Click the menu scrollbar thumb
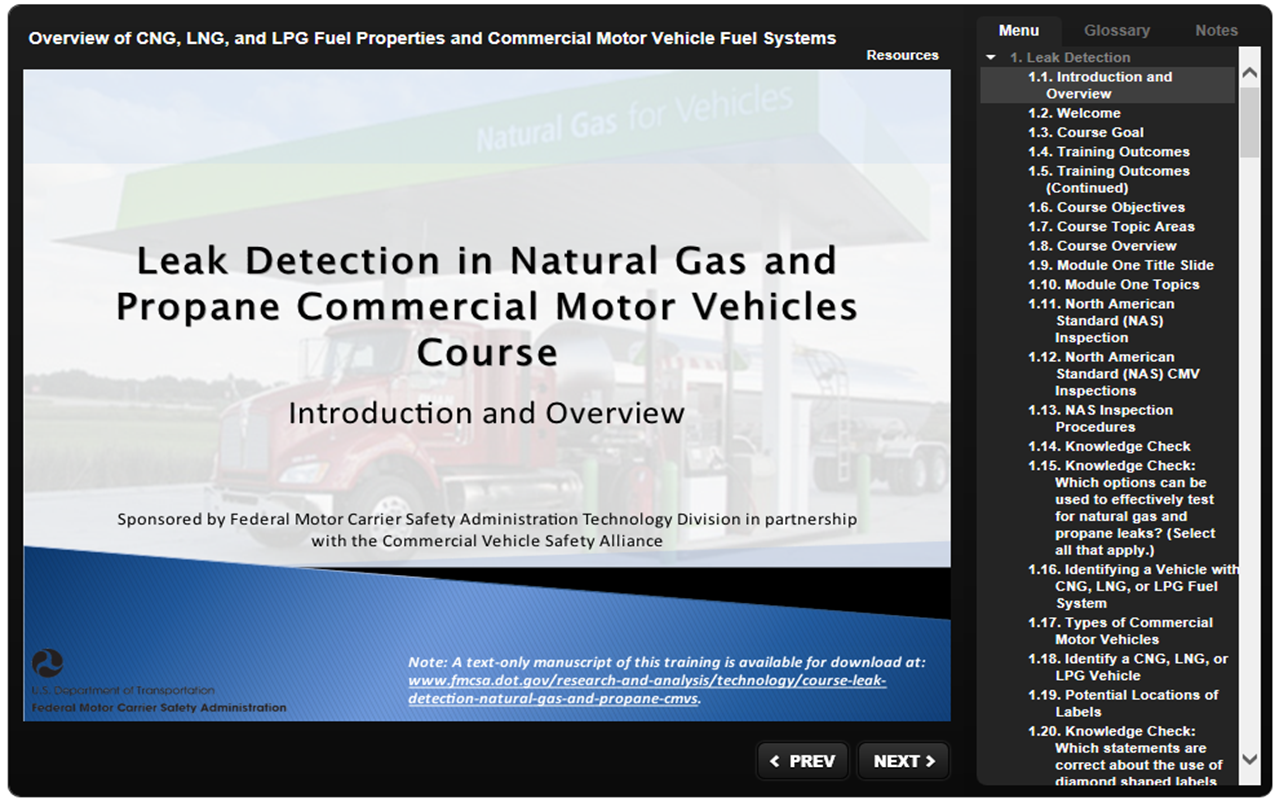Screen dimensions: 1275x801 tap(1250, 121)
